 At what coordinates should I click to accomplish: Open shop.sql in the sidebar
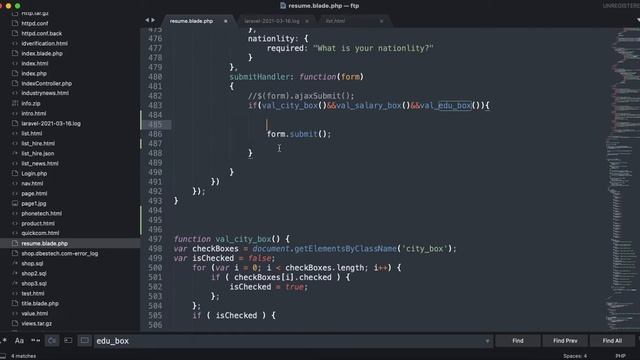pos(32,263)
